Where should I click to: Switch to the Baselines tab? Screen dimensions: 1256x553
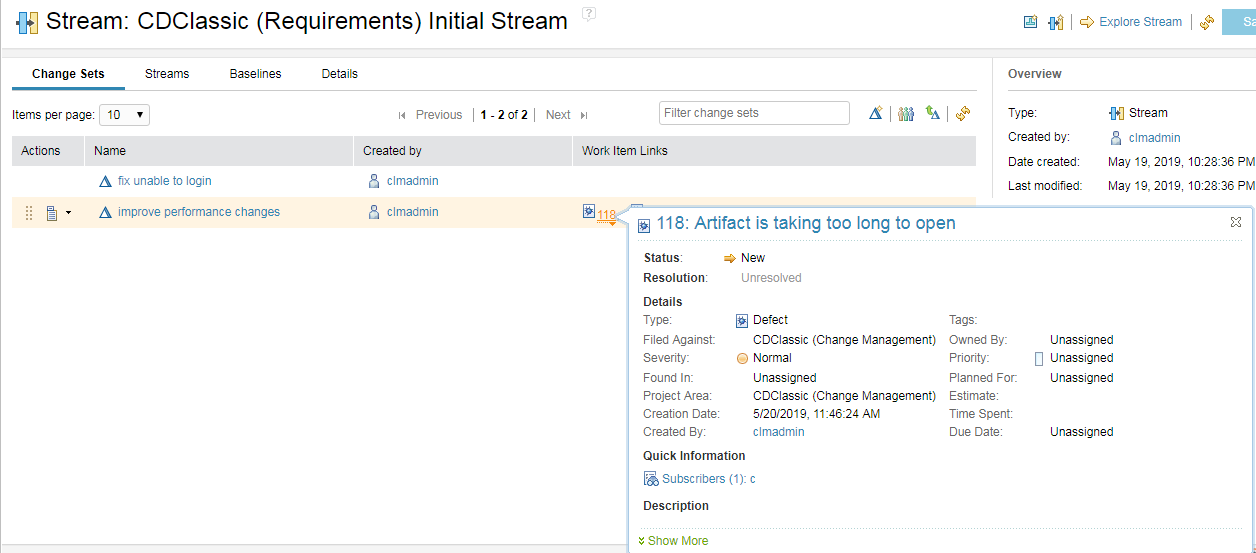[x=255, y=74]
